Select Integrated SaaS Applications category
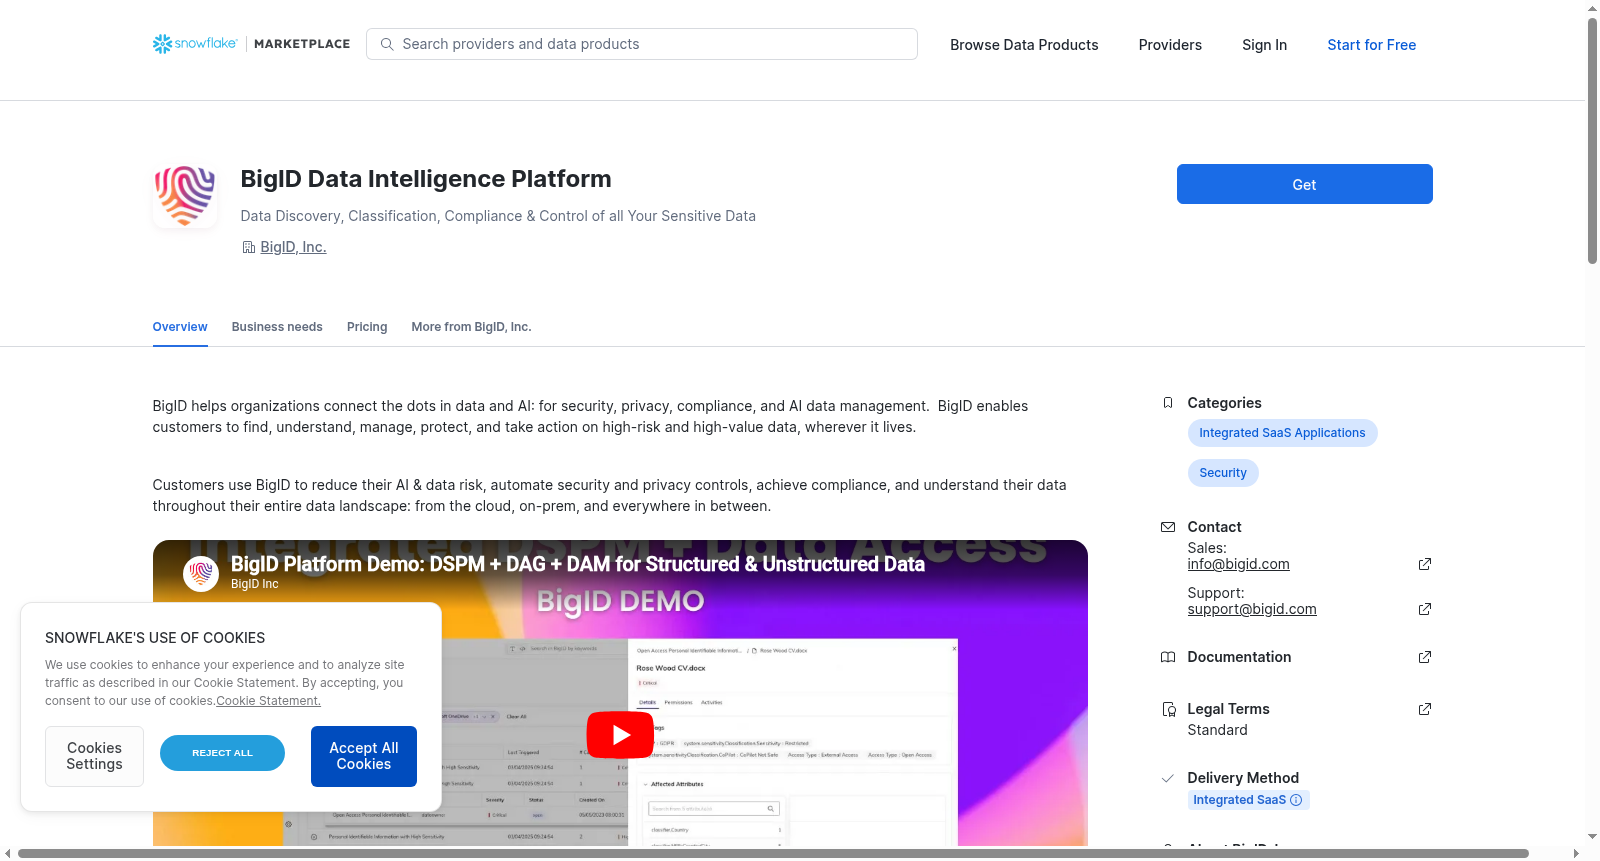 click(x=1282, y=433)
